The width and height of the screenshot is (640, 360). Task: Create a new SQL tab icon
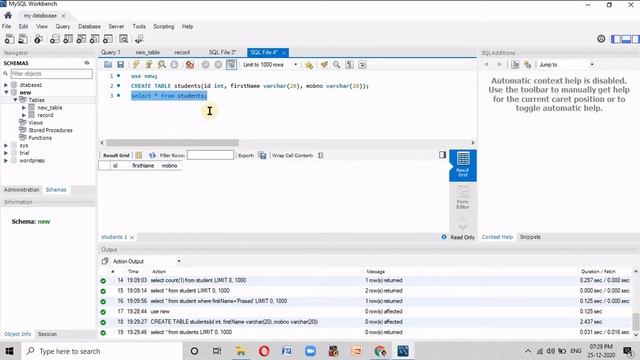(9, 39)
